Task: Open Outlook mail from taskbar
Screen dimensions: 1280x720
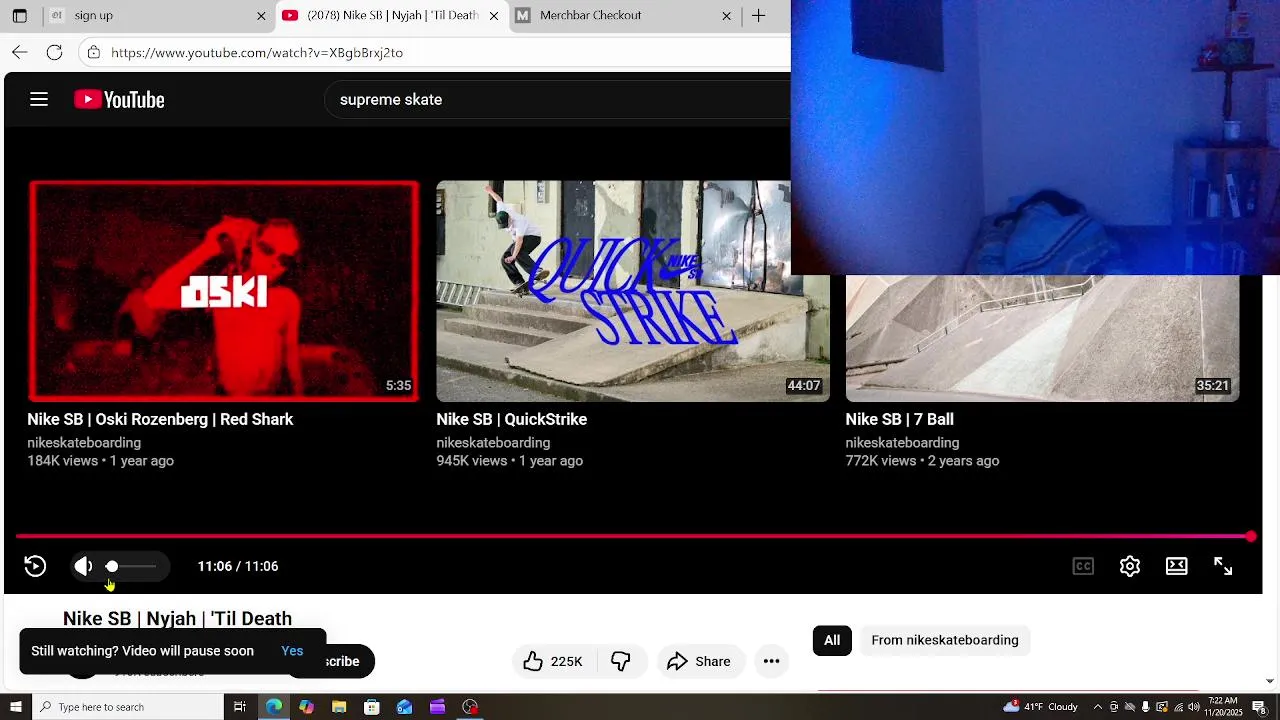Action: tap(405, 707)
